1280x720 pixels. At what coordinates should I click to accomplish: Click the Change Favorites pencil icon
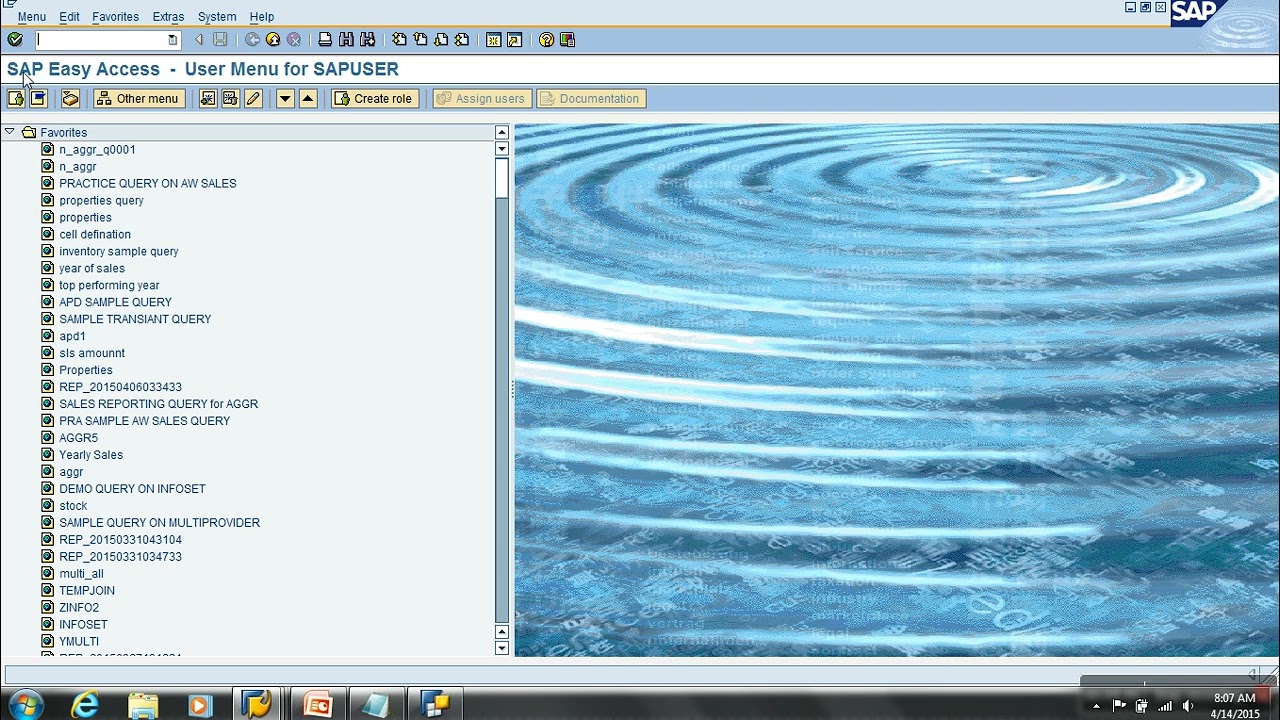[253, 98]
